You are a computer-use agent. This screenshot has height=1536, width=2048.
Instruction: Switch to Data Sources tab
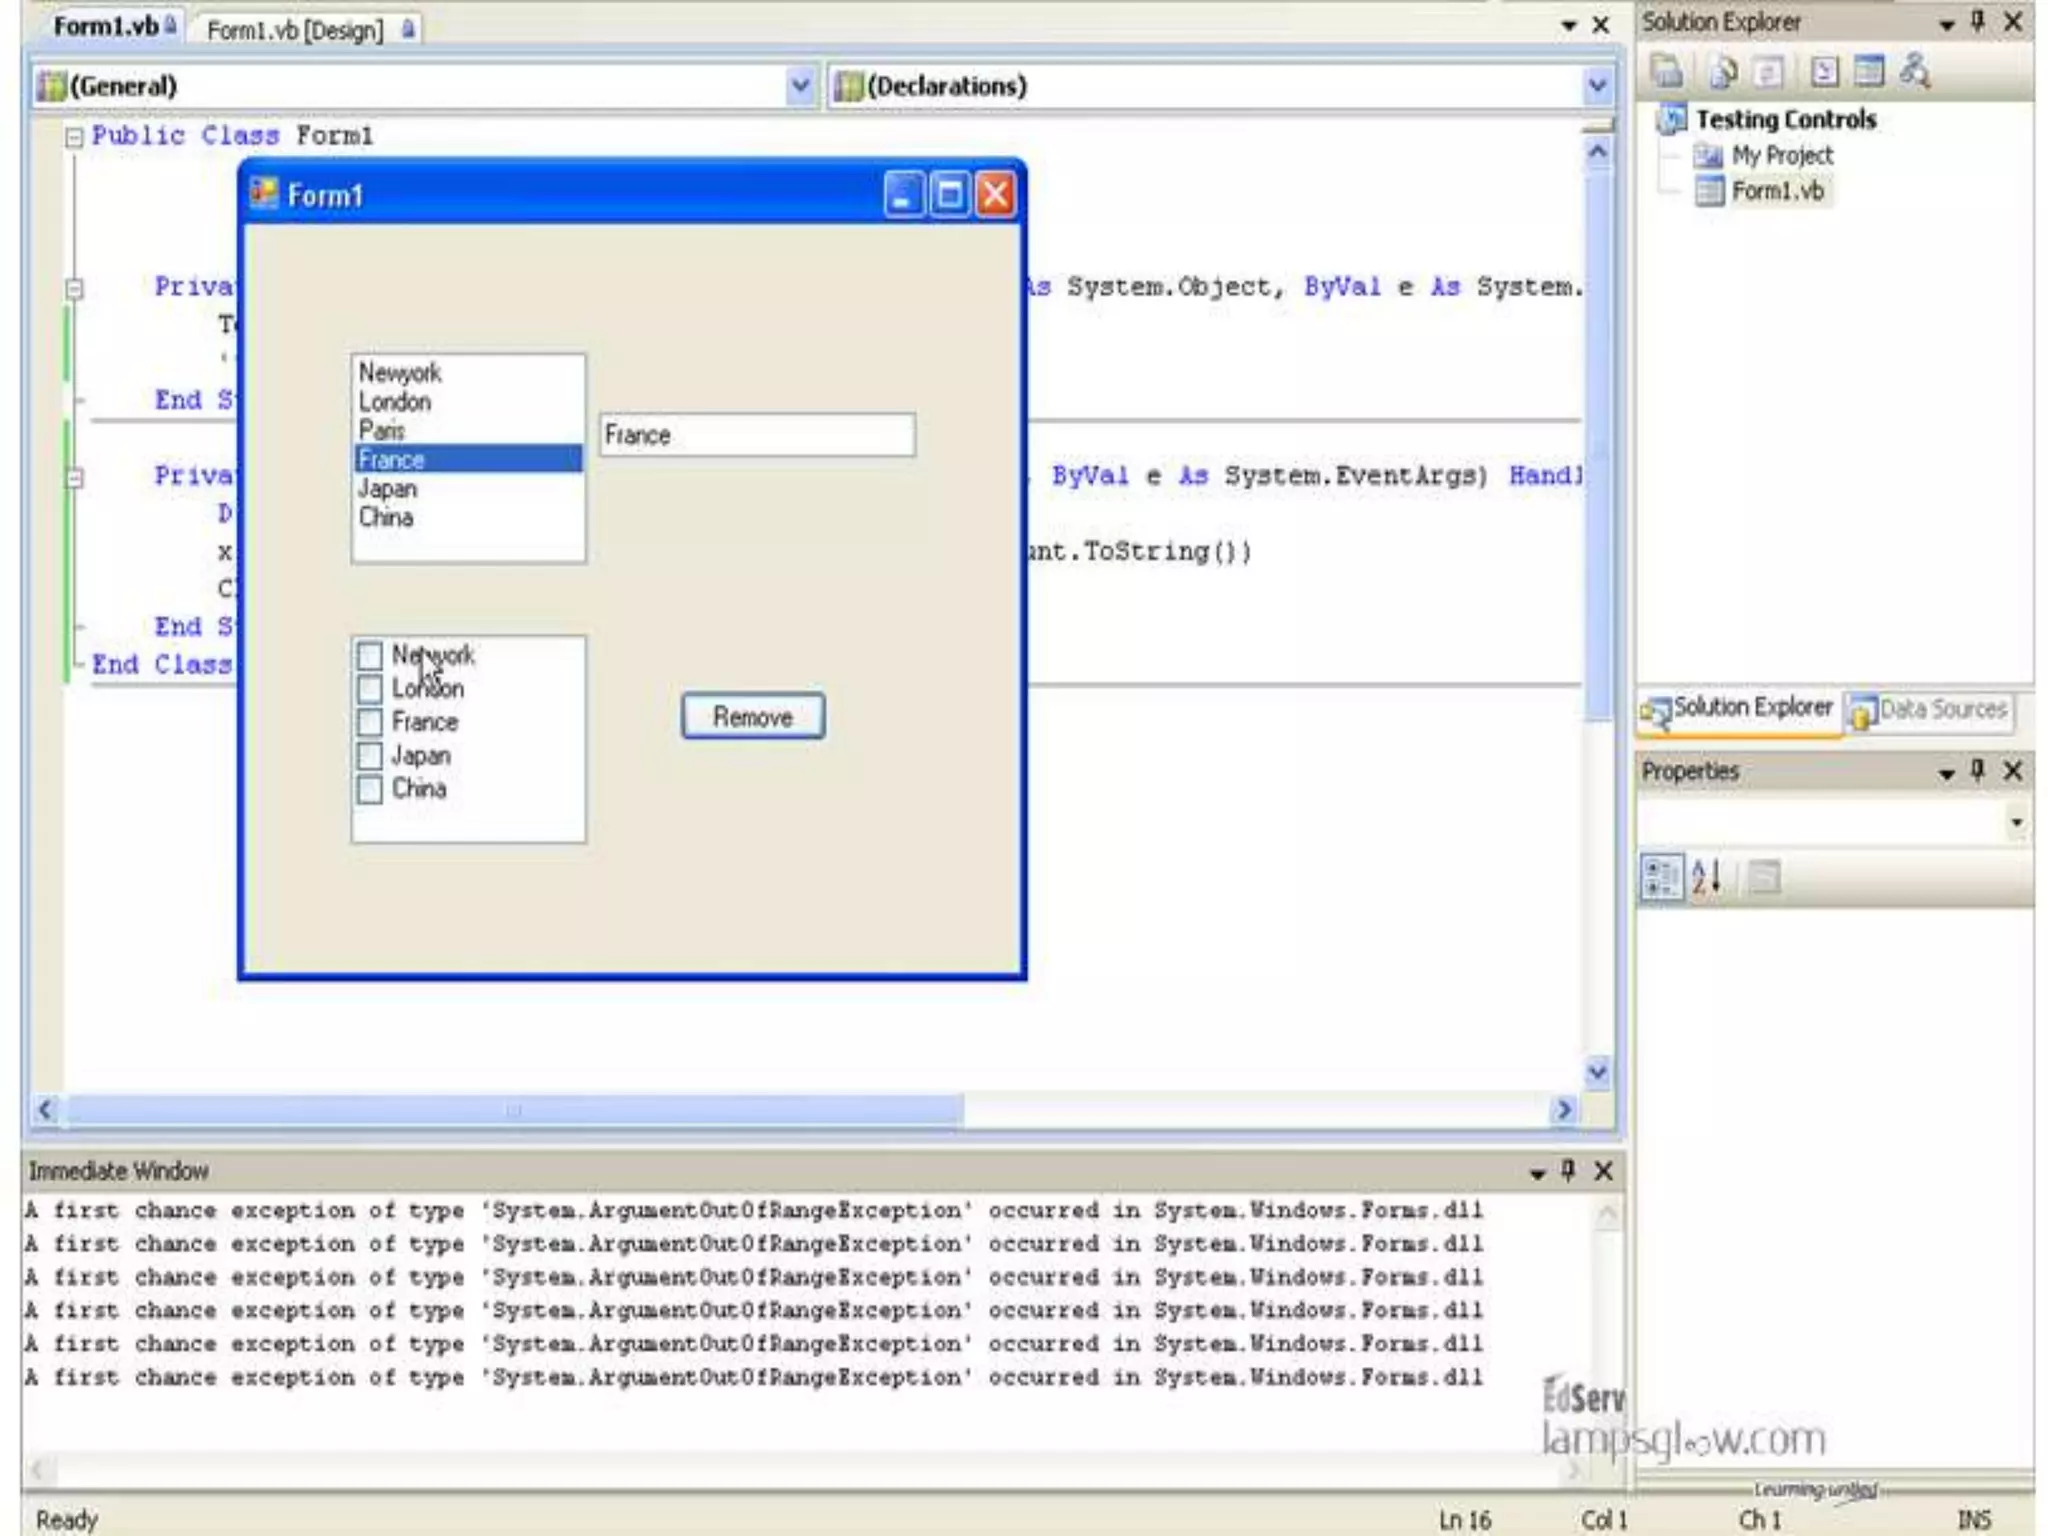point(1929,710)
